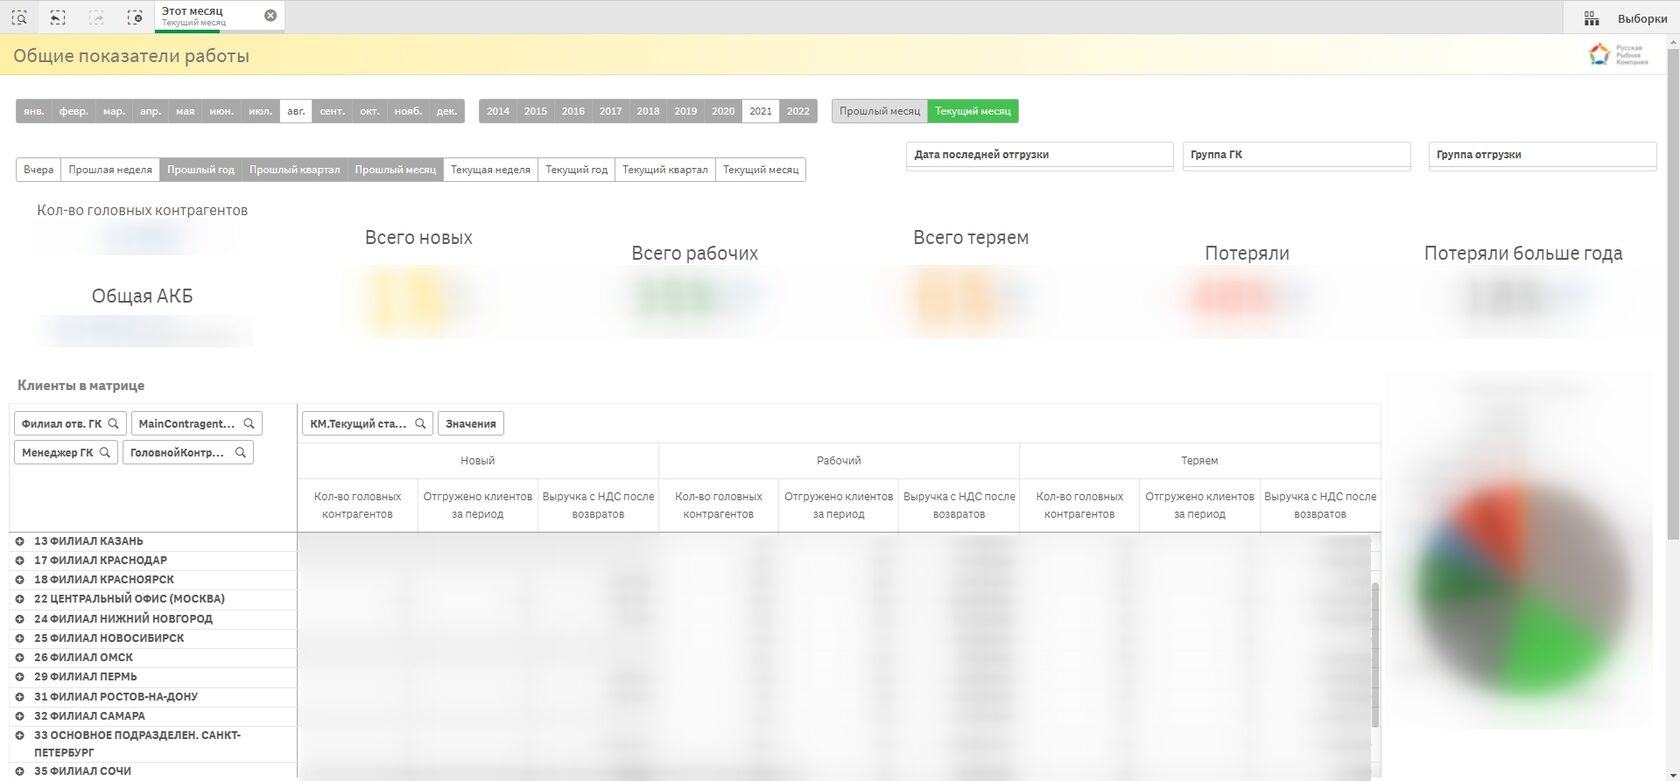1680x781 pixels.
Task: Select month 'мая' filter
Action: (x=185, y=111)
